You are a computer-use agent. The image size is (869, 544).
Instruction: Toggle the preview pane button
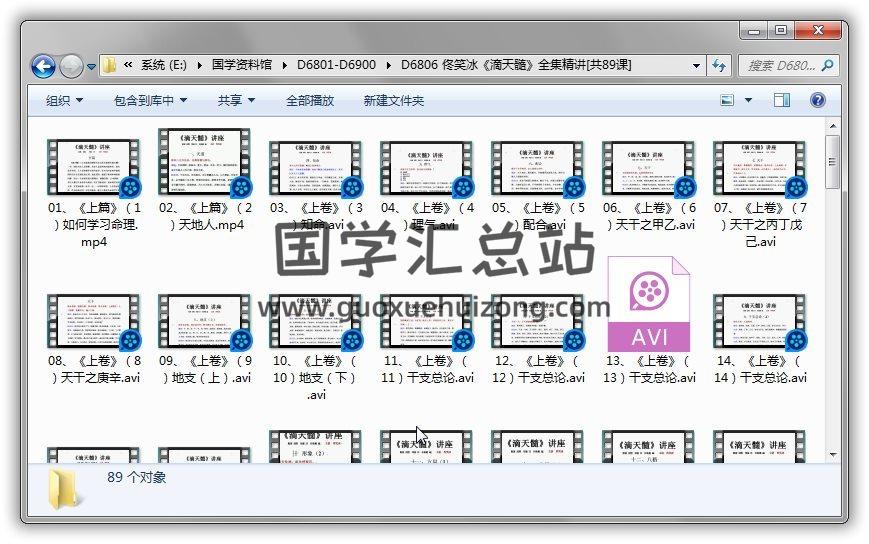[x=782, y=100]
